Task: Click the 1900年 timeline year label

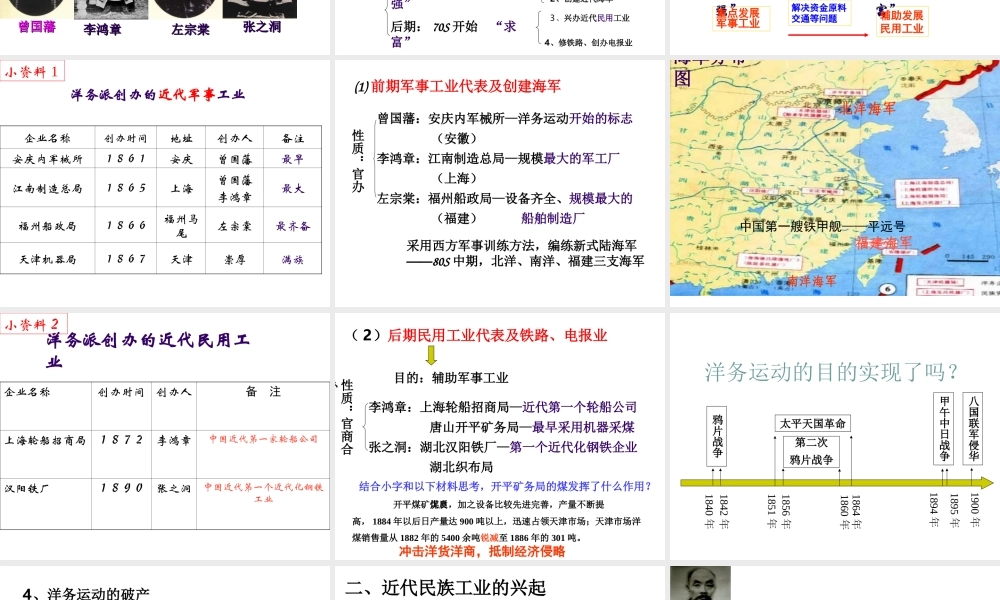Action: tap(974, 510)
